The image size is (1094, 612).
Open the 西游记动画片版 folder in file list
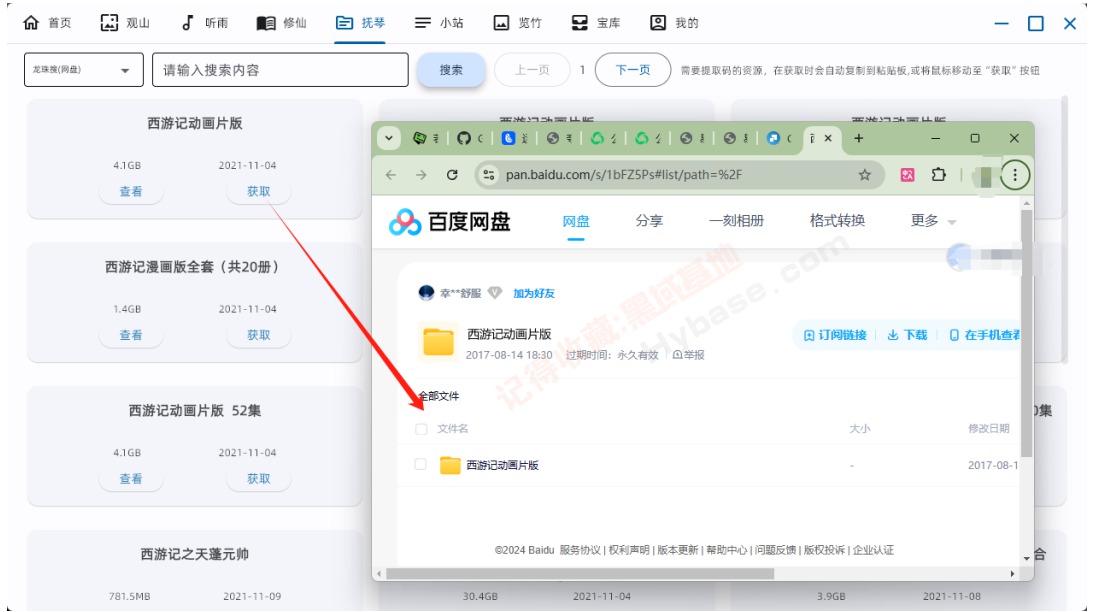coord(502,465)
